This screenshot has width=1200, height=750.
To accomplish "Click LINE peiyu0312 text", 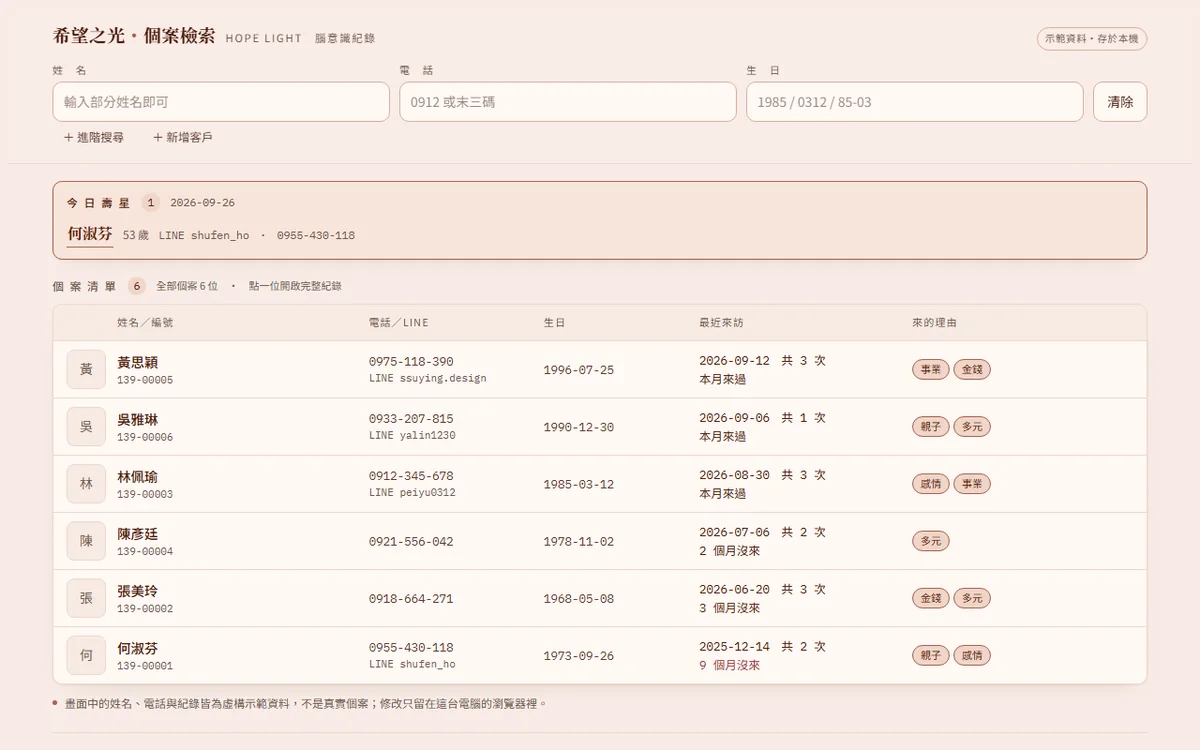I will tap(412, 493).
